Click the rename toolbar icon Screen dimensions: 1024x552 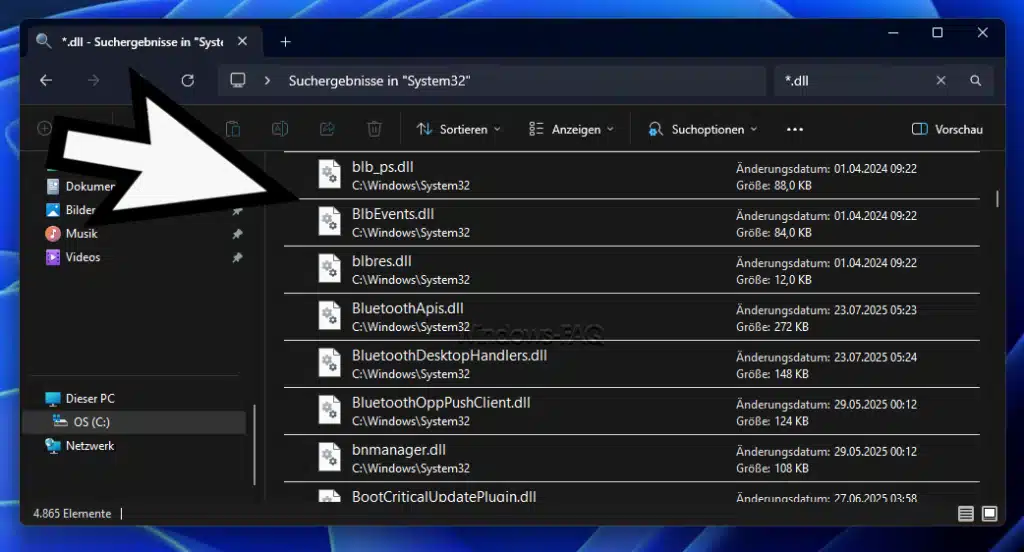pos(280,129)
